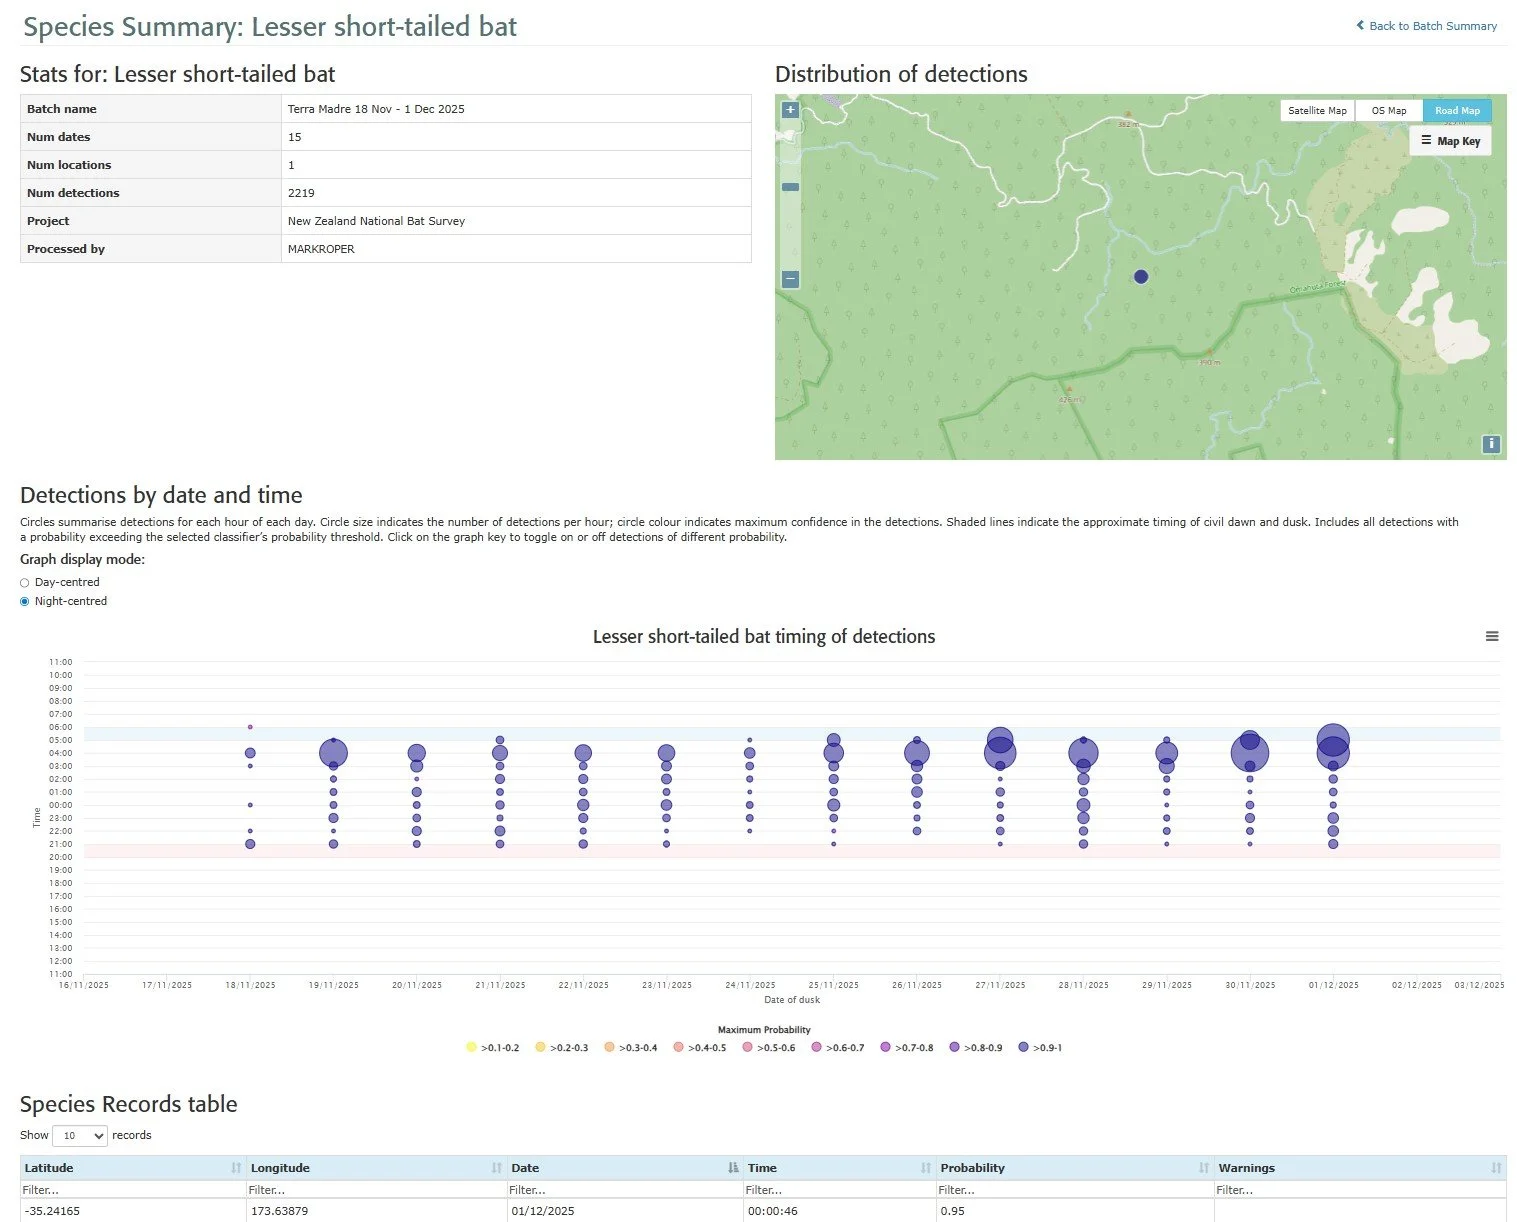Filter the Probability column
Screen dimensions: 1517x1222
pos(1074,1190)
